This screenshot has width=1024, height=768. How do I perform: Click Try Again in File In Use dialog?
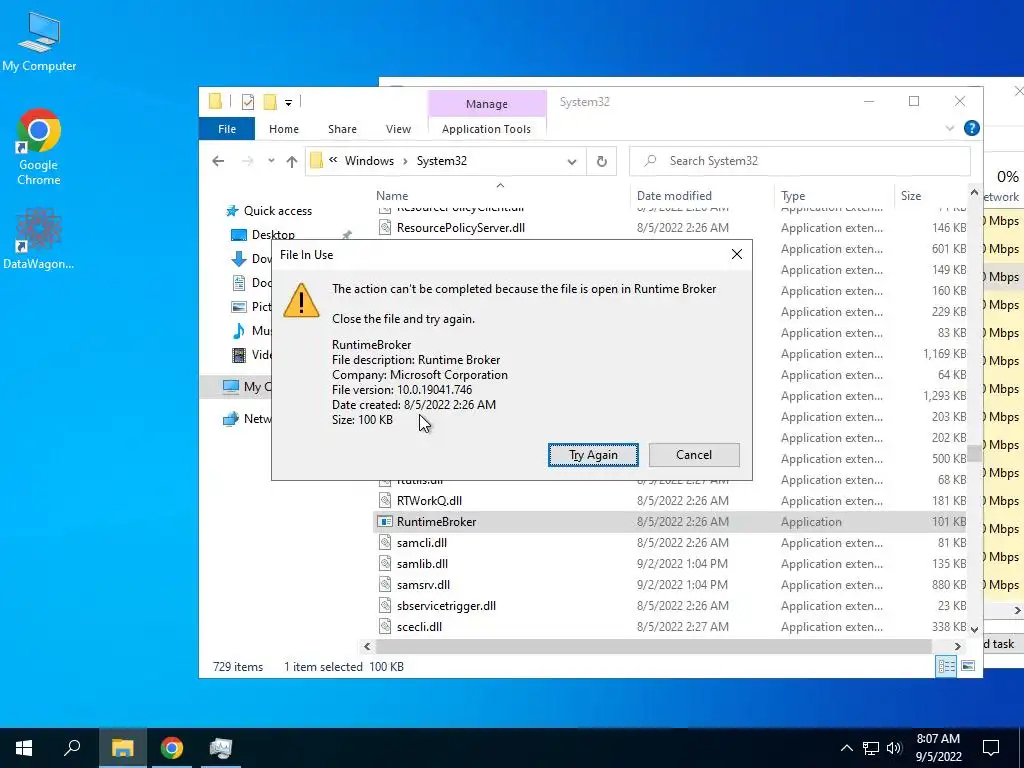[x=593, y=455]
